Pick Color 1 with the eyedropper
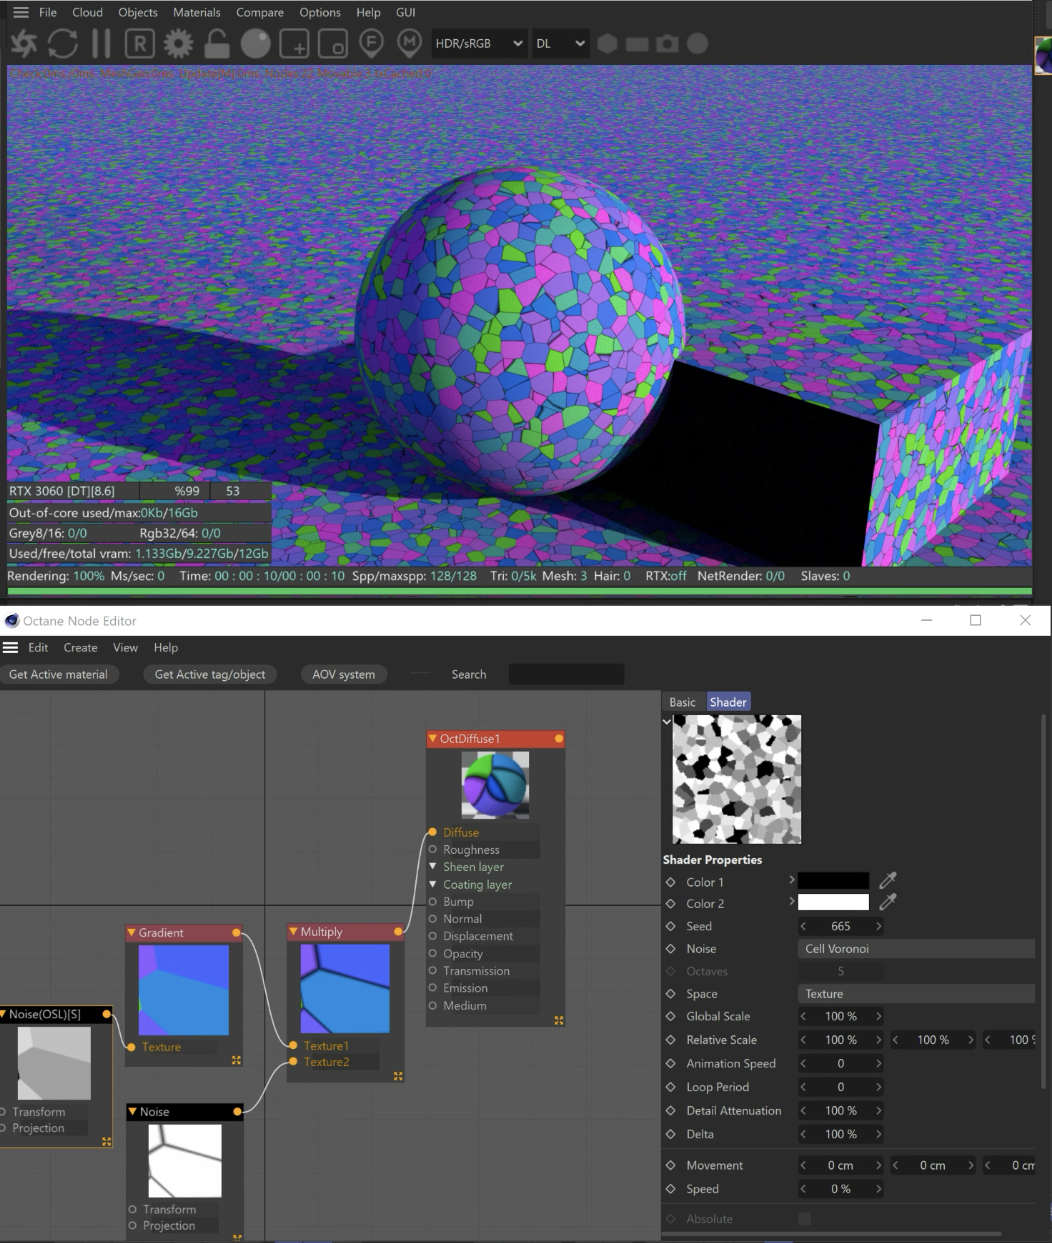 888,881
